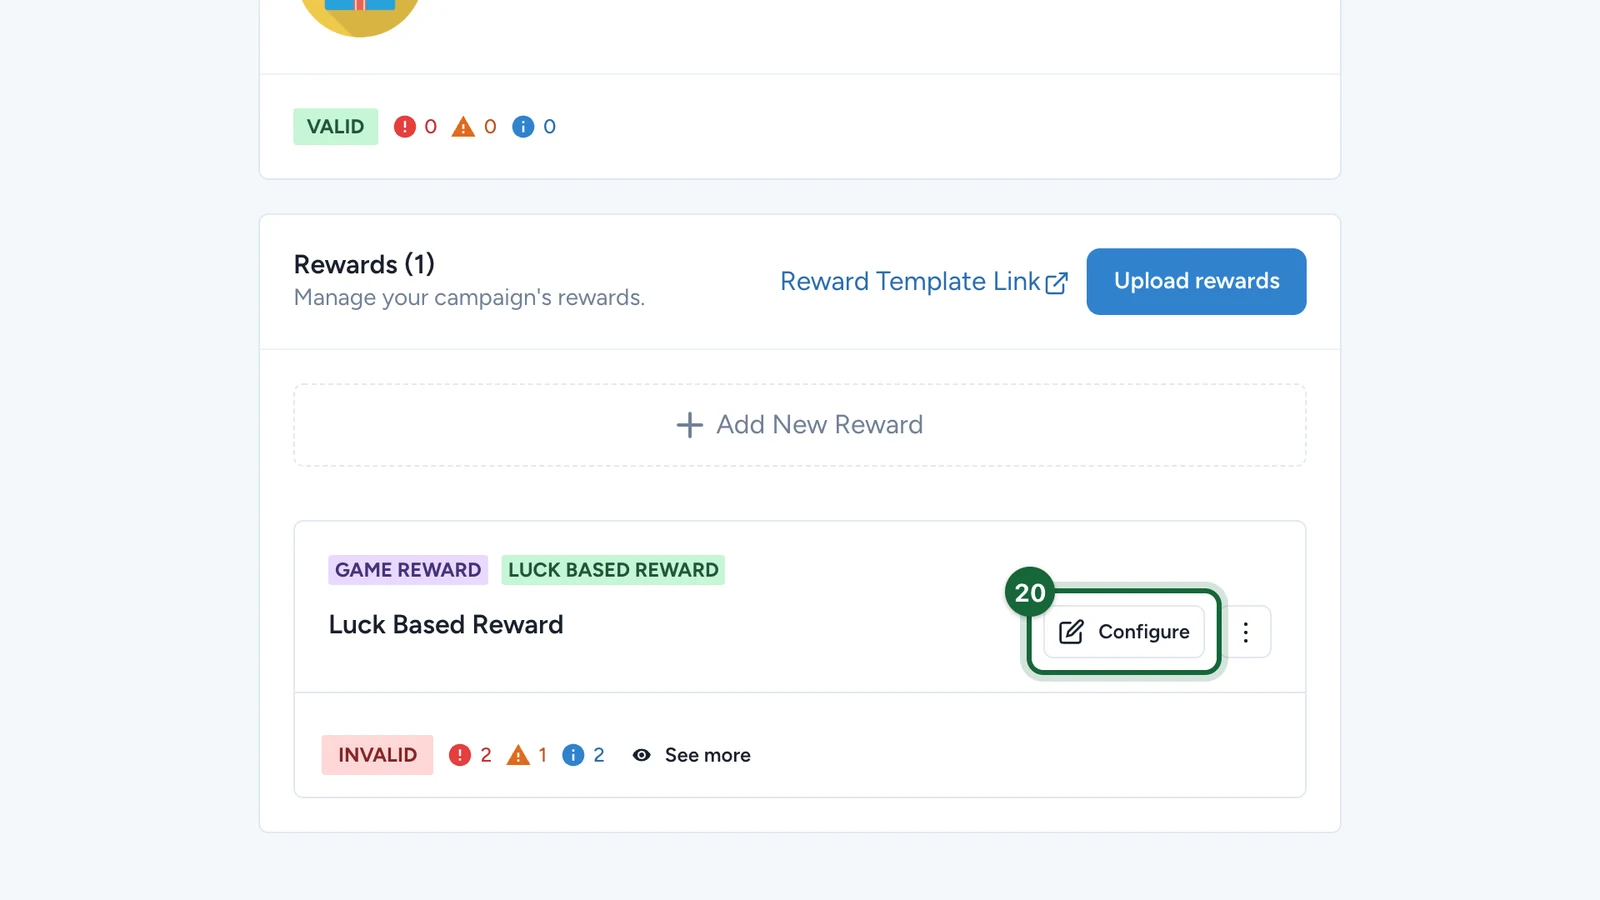This screenshot has width=1600, height=900.
Task: Click the Rewards (1) heading
Action: coord(364,264)
